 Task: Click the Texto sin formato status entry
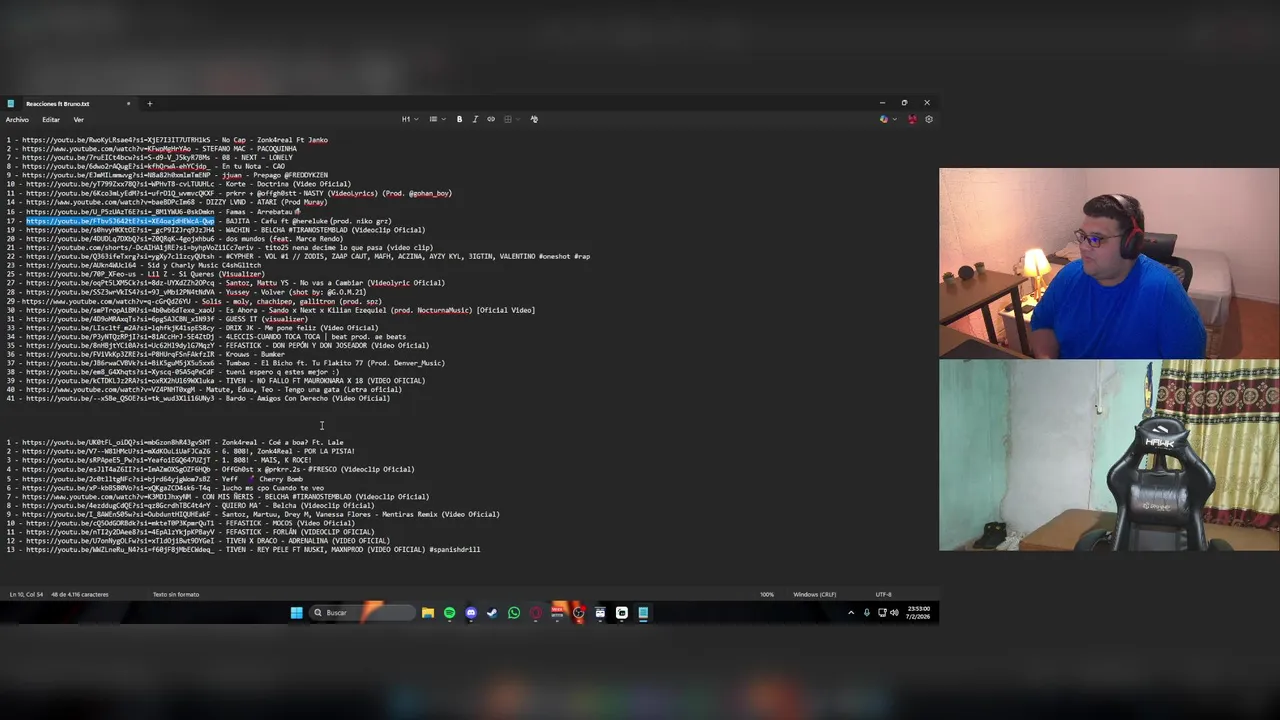coord(176,594)
